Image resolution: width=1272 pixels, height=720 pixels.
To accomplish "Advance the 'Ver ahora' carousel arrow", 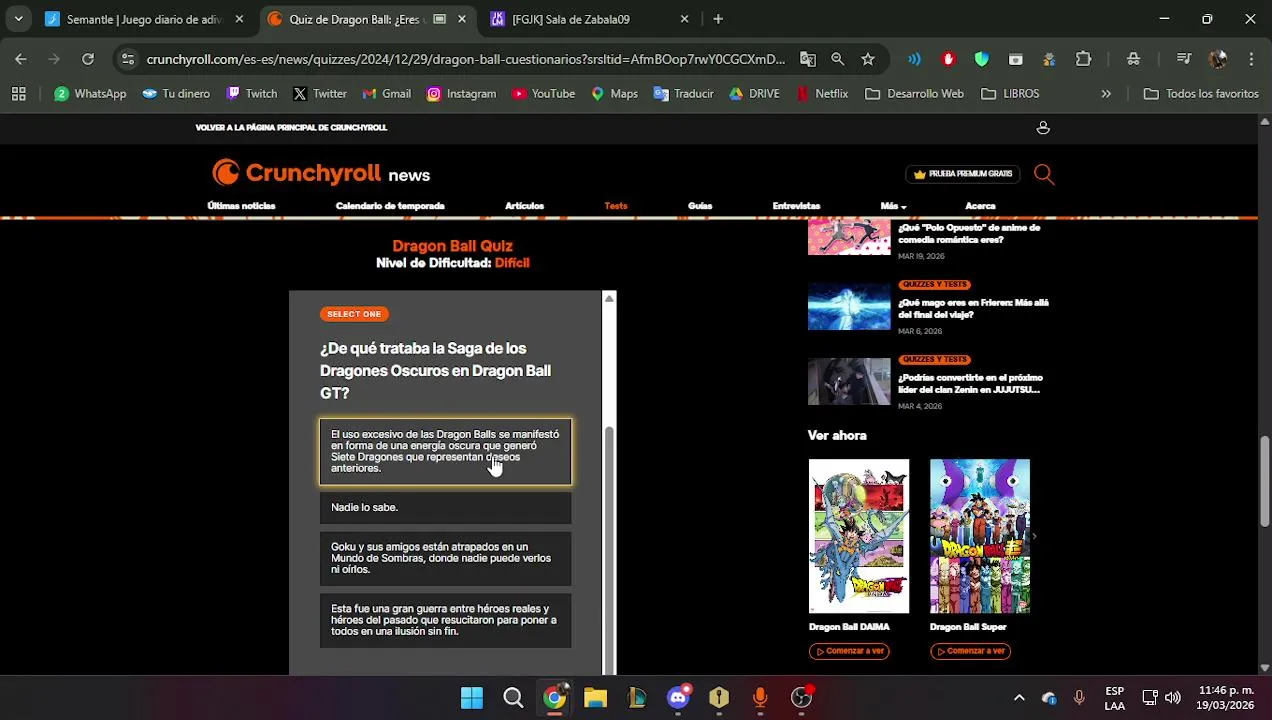I will pyautogui.click(x=1034, y=536).
